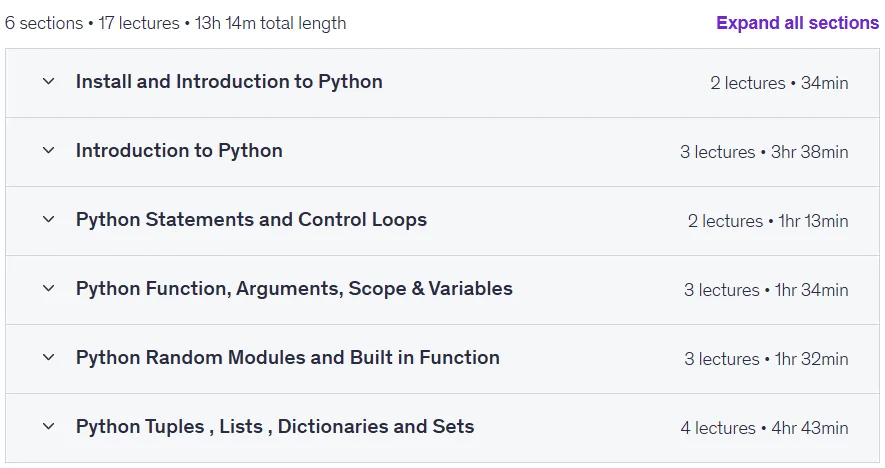
Task: Click chevron beside Python Tuples, Lists, Dictionaries and Sets
Action: coord(49,426)
